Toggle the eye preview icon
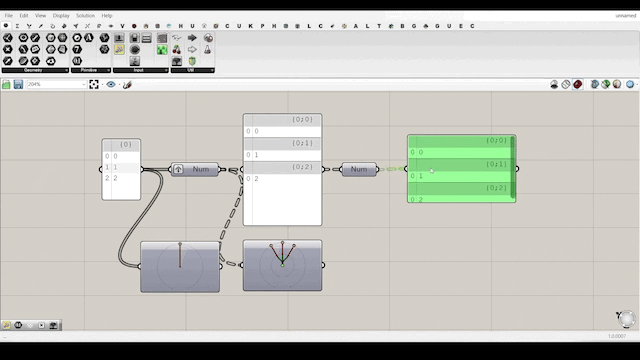Screen dimensions: 640x360 [111, 84]
